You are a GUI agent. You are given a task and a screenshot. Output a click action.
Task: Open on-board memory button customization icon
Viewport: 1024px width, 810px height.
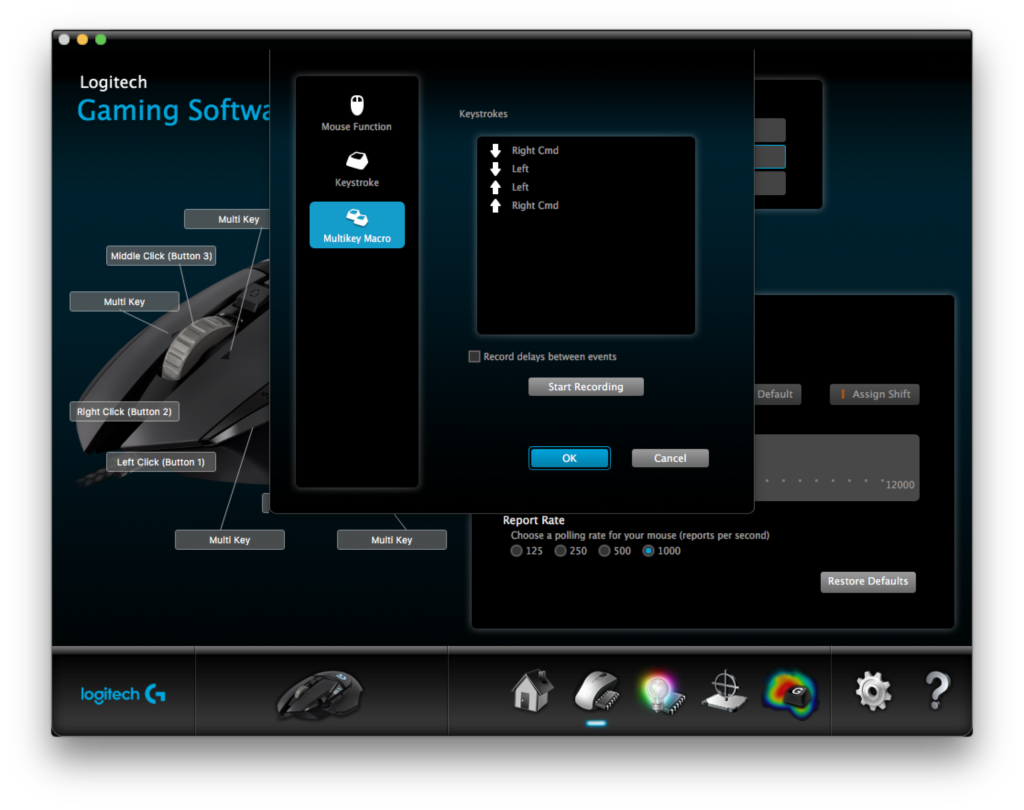(596, 691)
